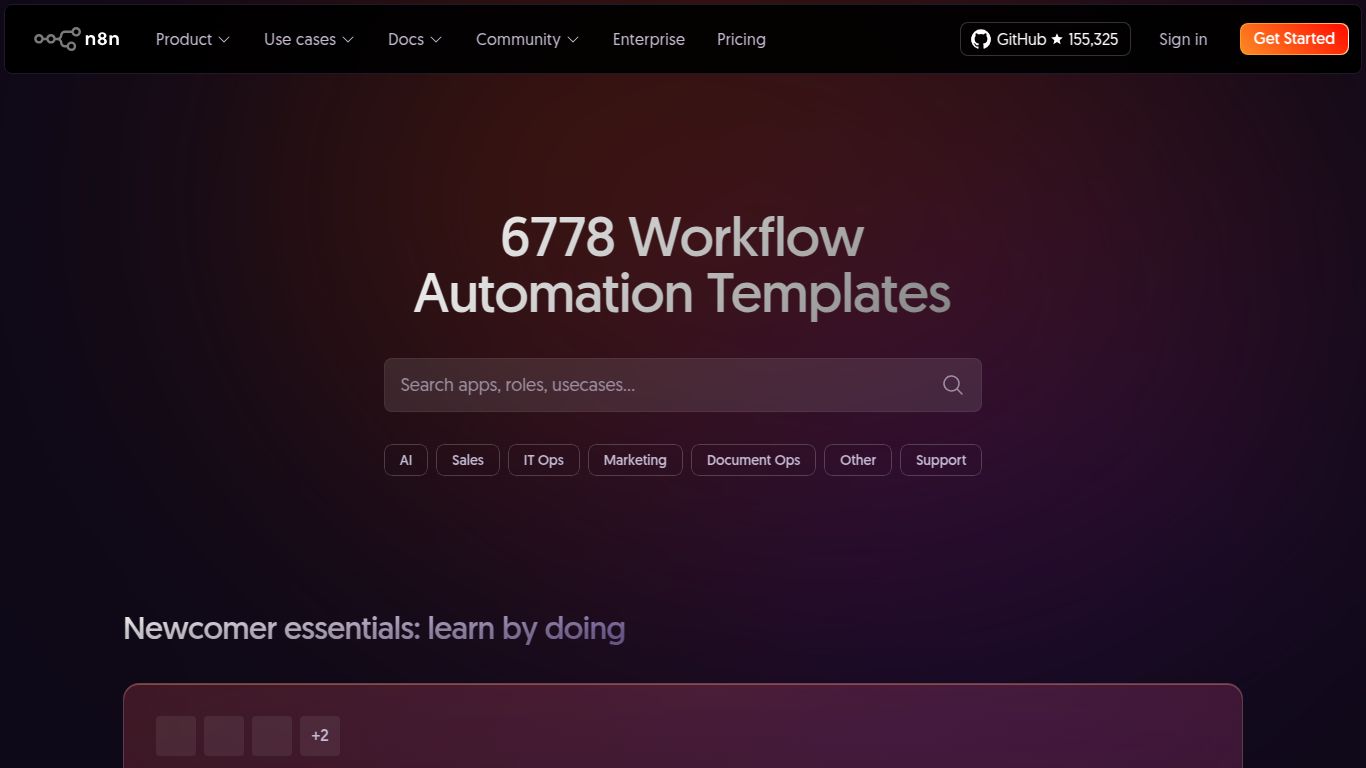Click the Sign in link
Screen dimensions: 1366x768
tap(1183, 39)
